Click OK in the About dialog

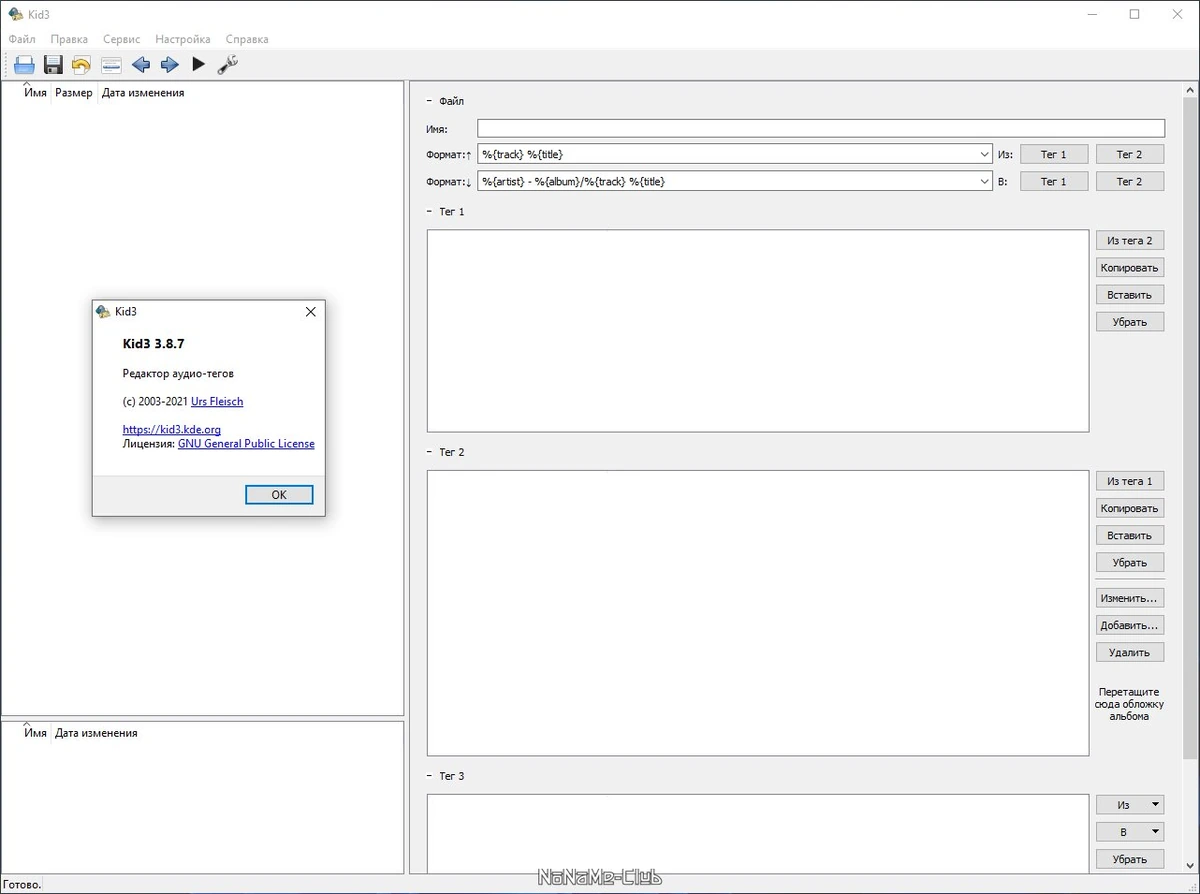click(279, 495)
